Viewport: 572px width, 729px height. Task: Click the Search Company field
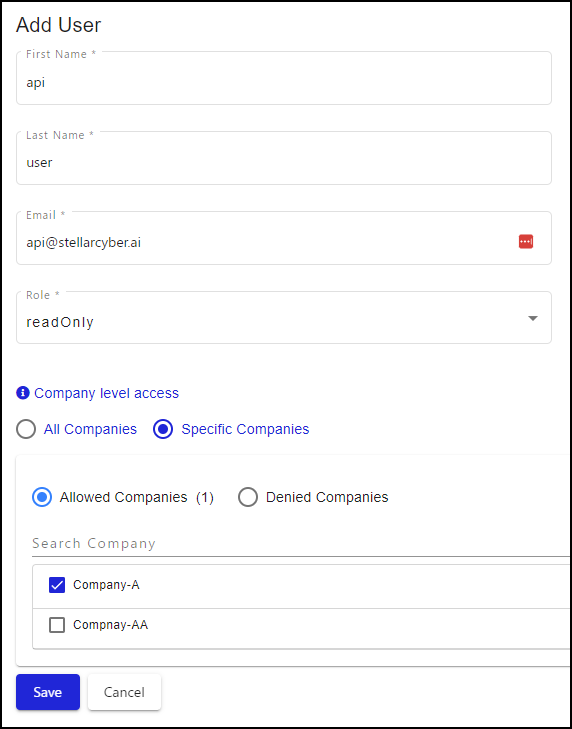click(301, 543)
